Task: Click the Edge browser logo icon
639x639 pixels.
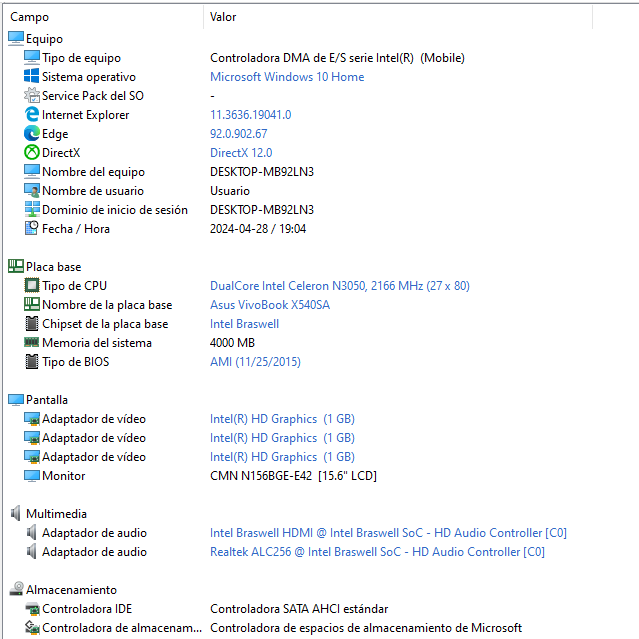Action: coord(32,133)
